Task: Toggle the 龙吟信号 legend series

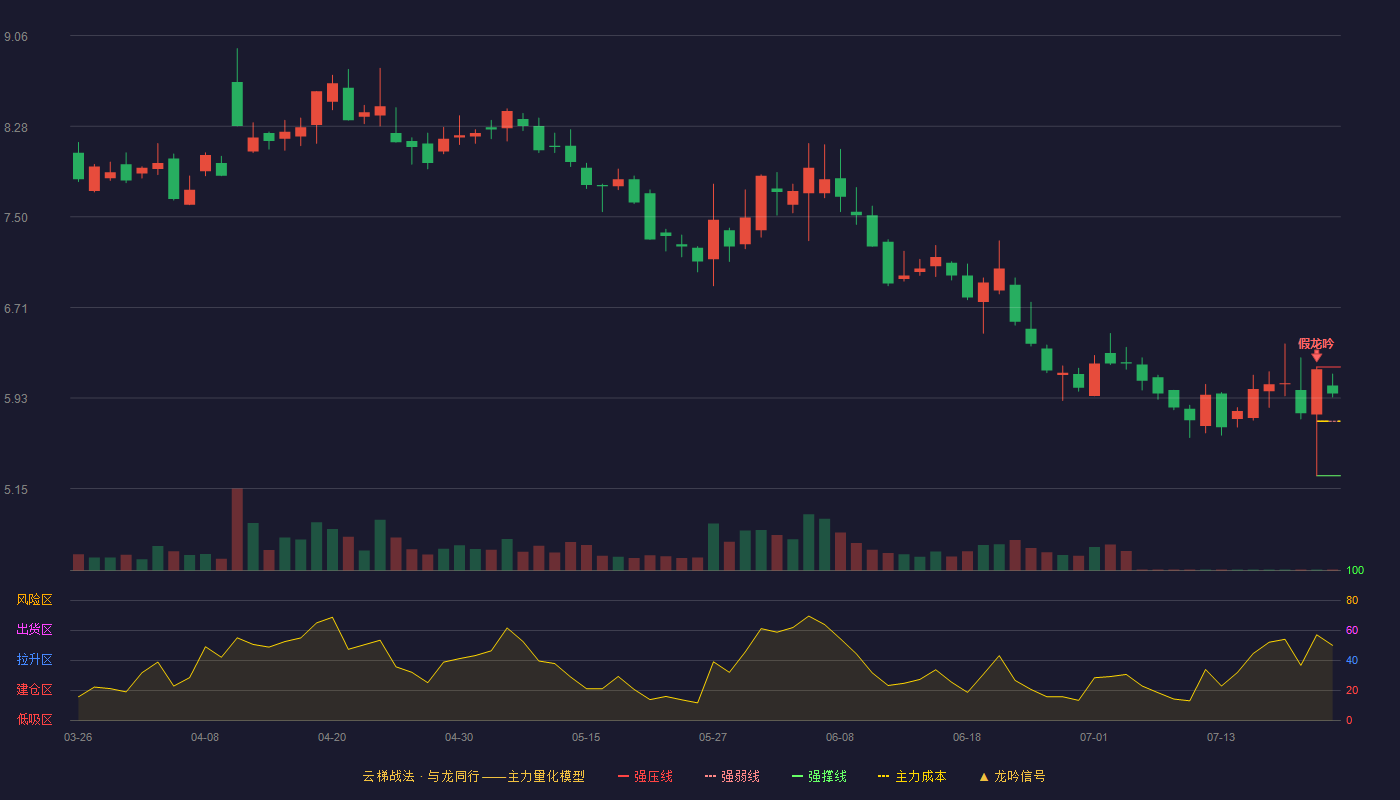Action: coord(1011,776)
